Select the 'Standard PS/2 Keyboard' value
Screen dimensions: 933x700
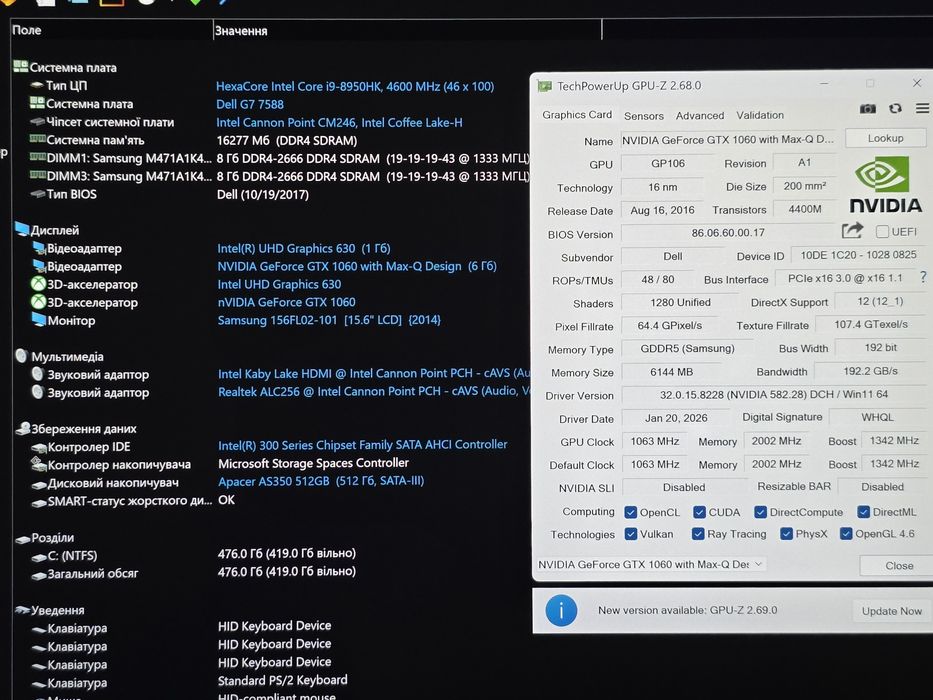[283, 680]
